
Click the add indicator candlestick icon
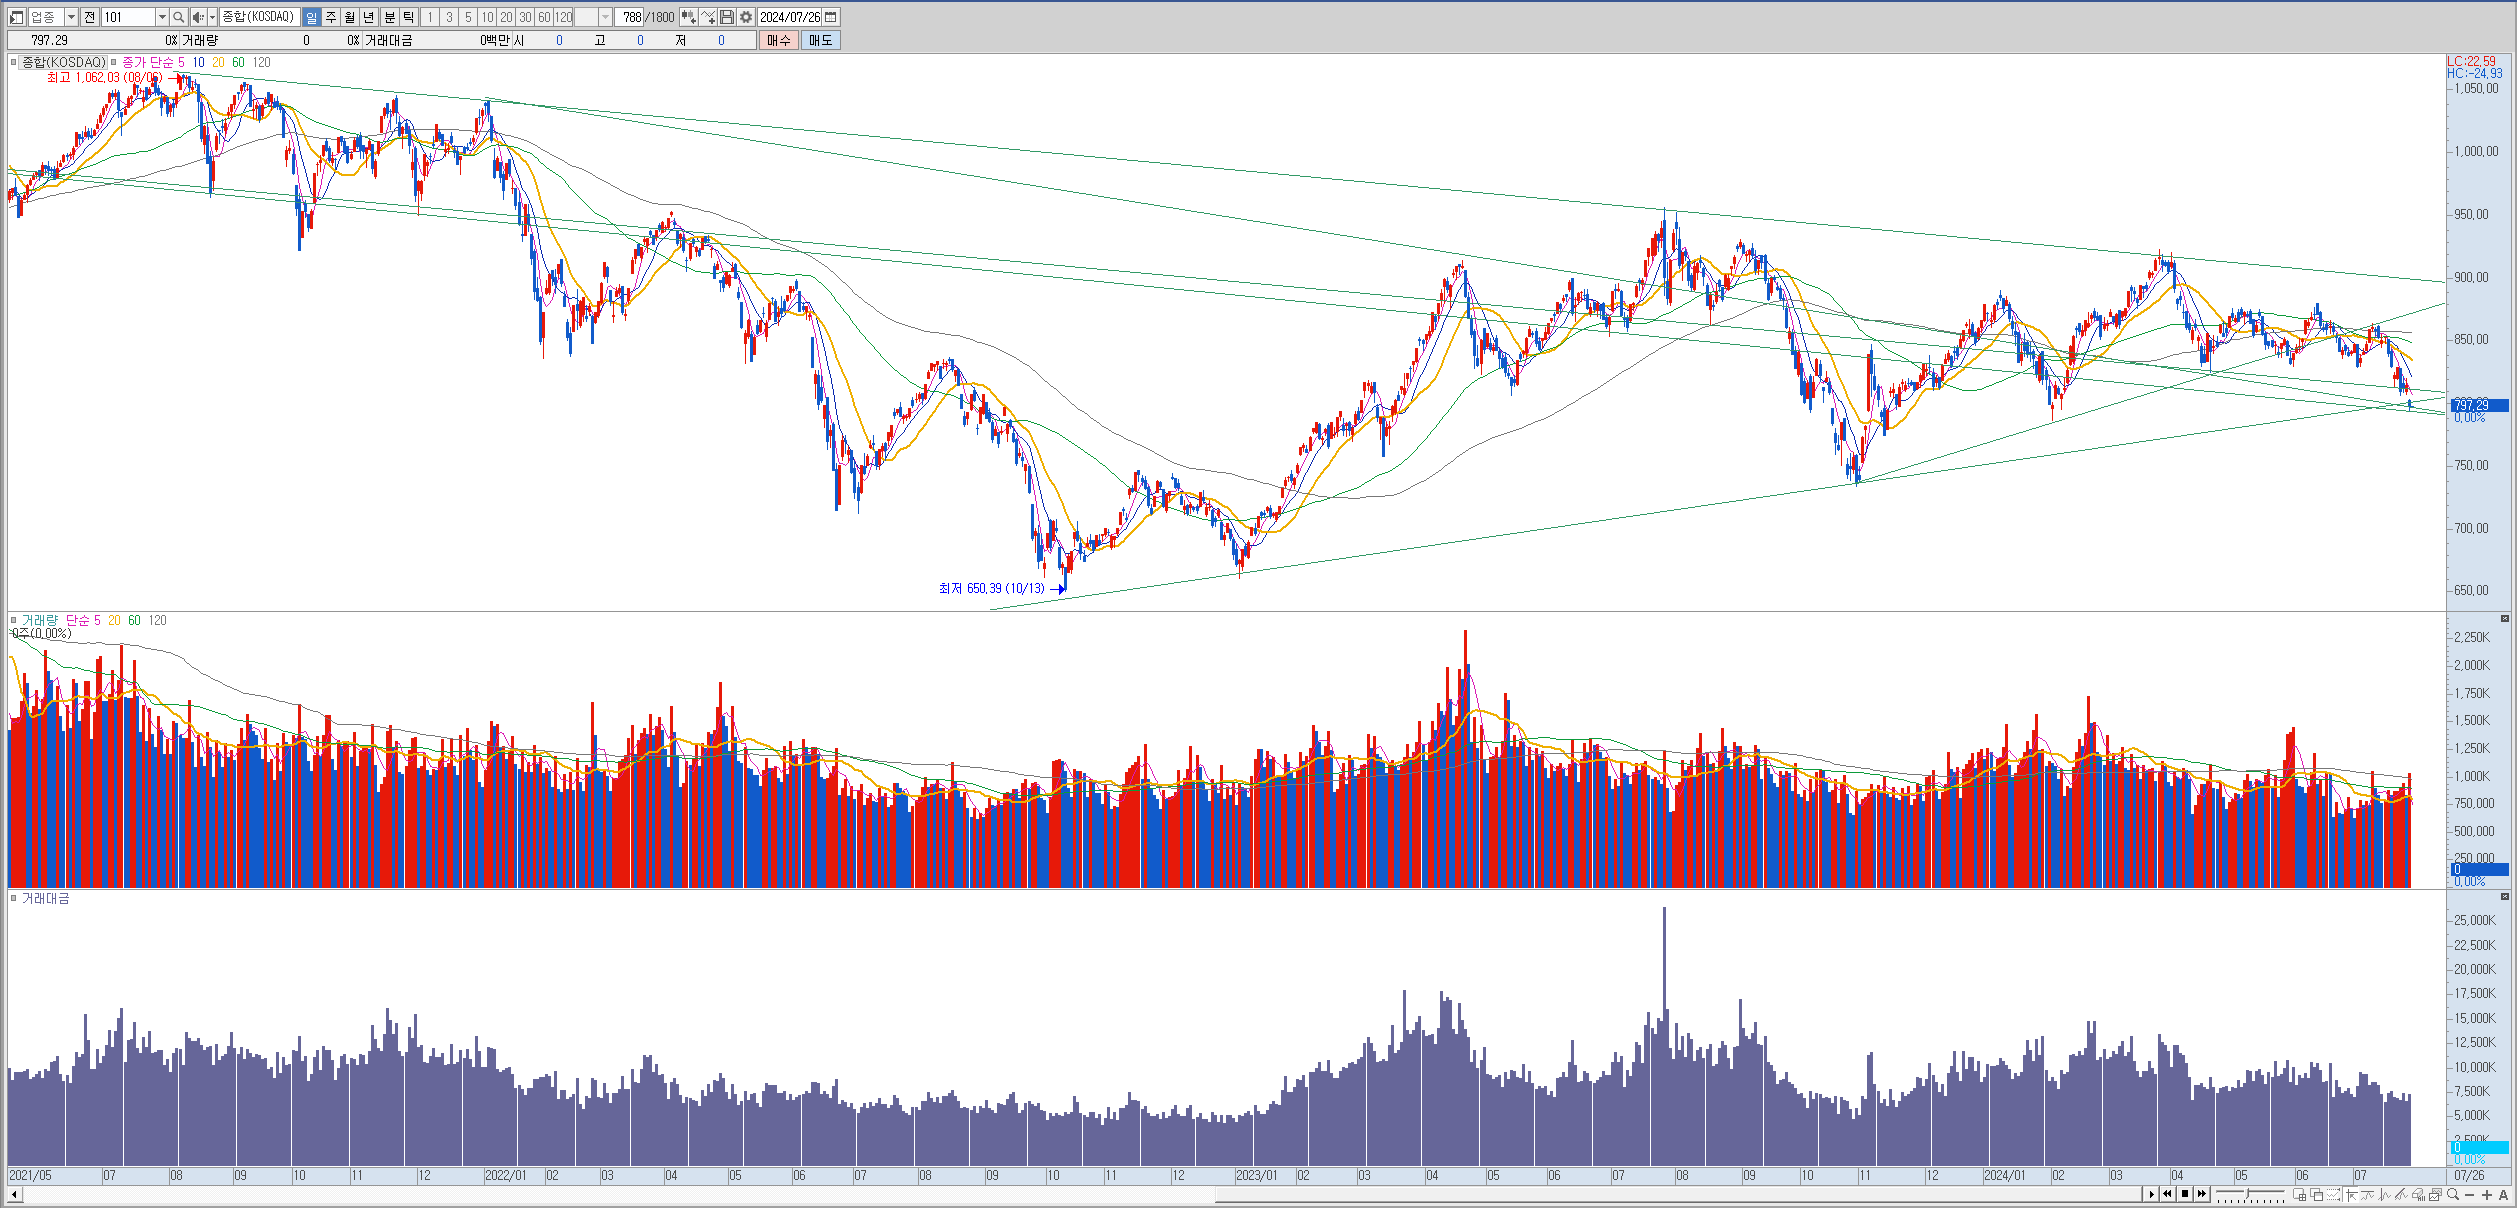pos(688,17)
